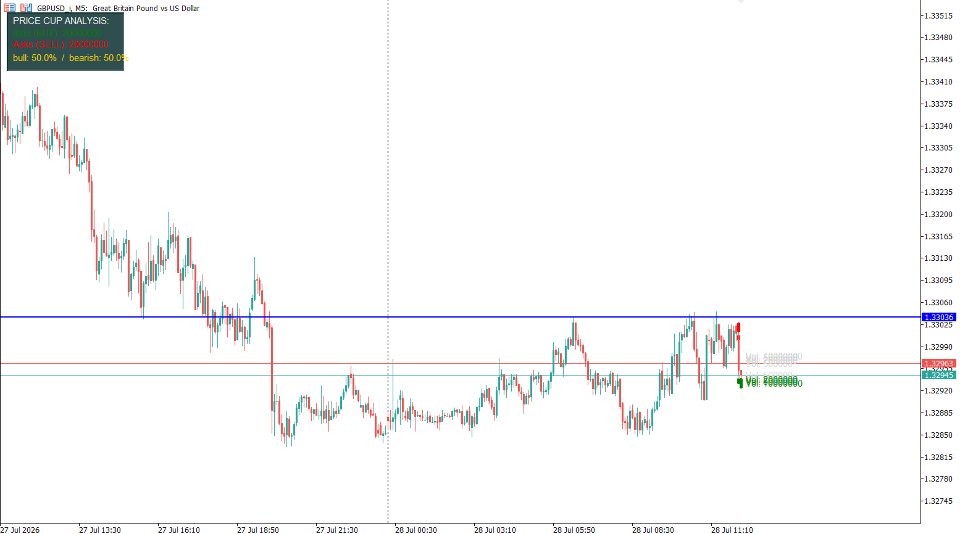Click the 27 Jul 18:50 time label
This screenshot has width=960, height=534.
point(258,530)
